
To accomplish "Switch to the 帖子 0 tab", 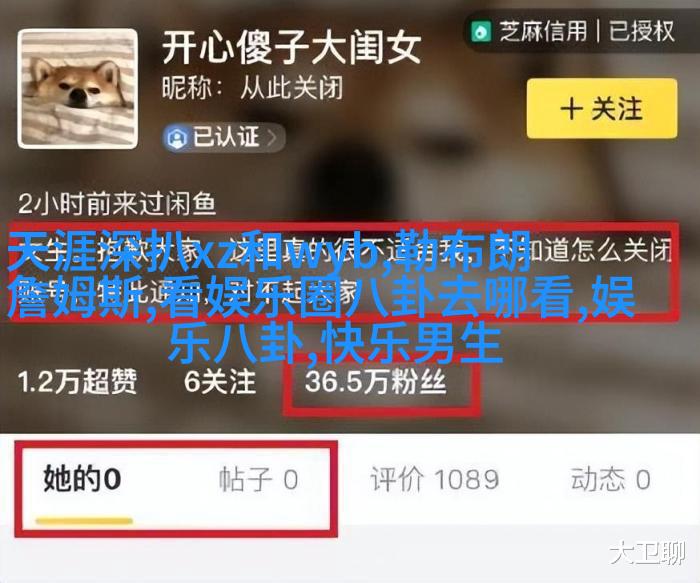I will pos(258,479).
